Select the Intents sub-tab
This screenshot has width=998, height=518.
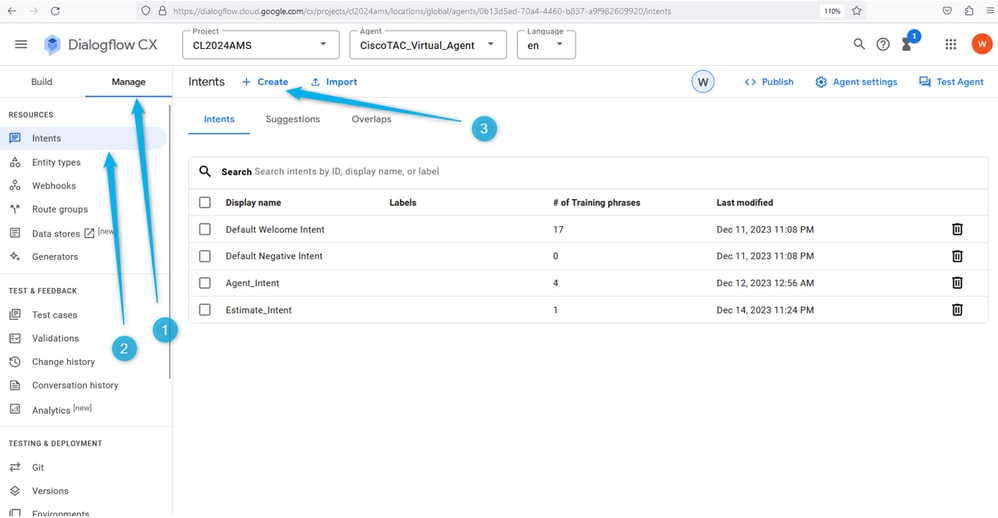219,119
